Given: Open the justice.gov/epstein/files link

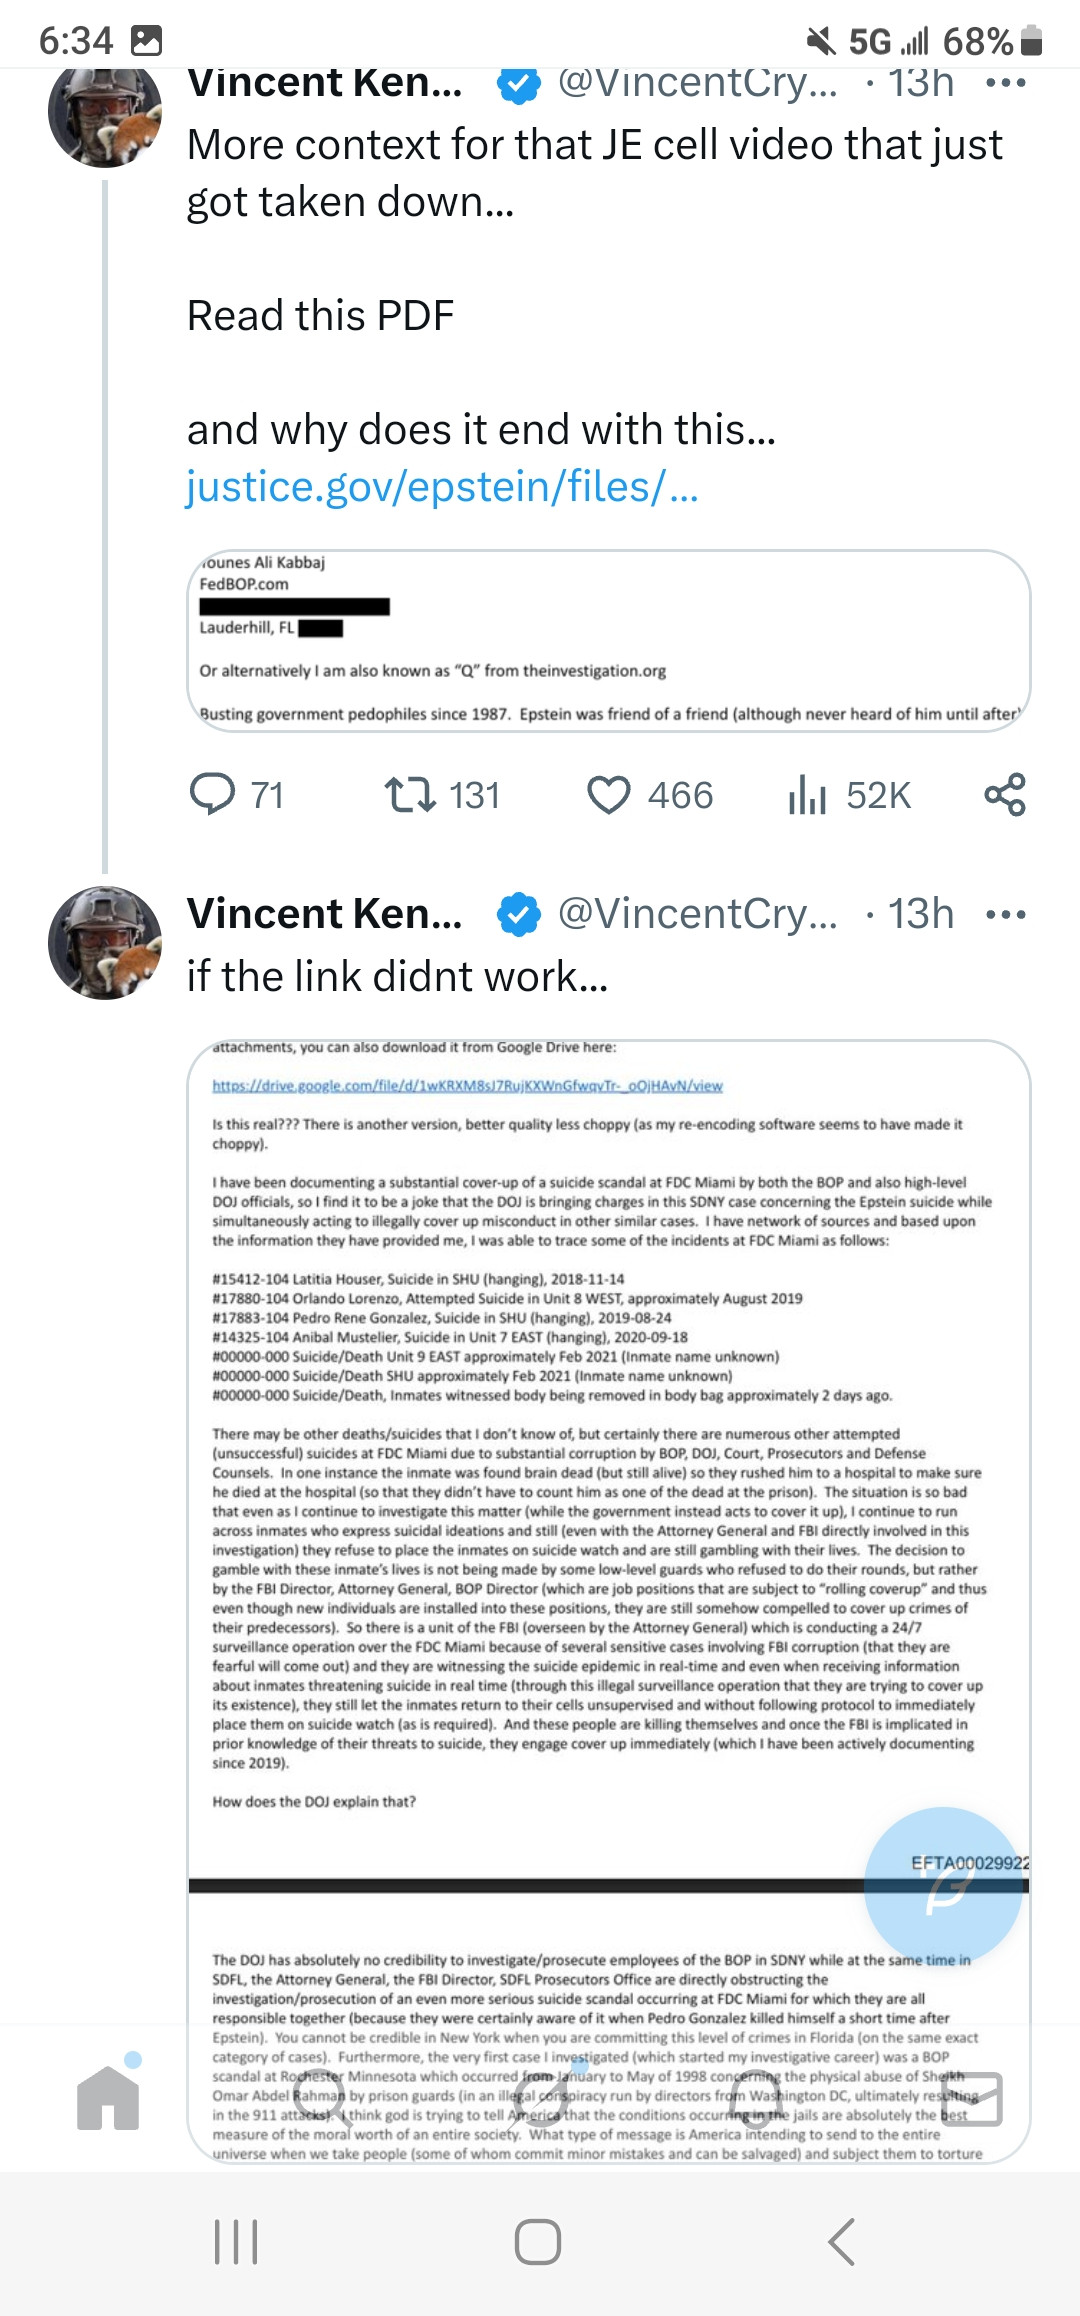Looking at the screenshot, I should (442, 487).
